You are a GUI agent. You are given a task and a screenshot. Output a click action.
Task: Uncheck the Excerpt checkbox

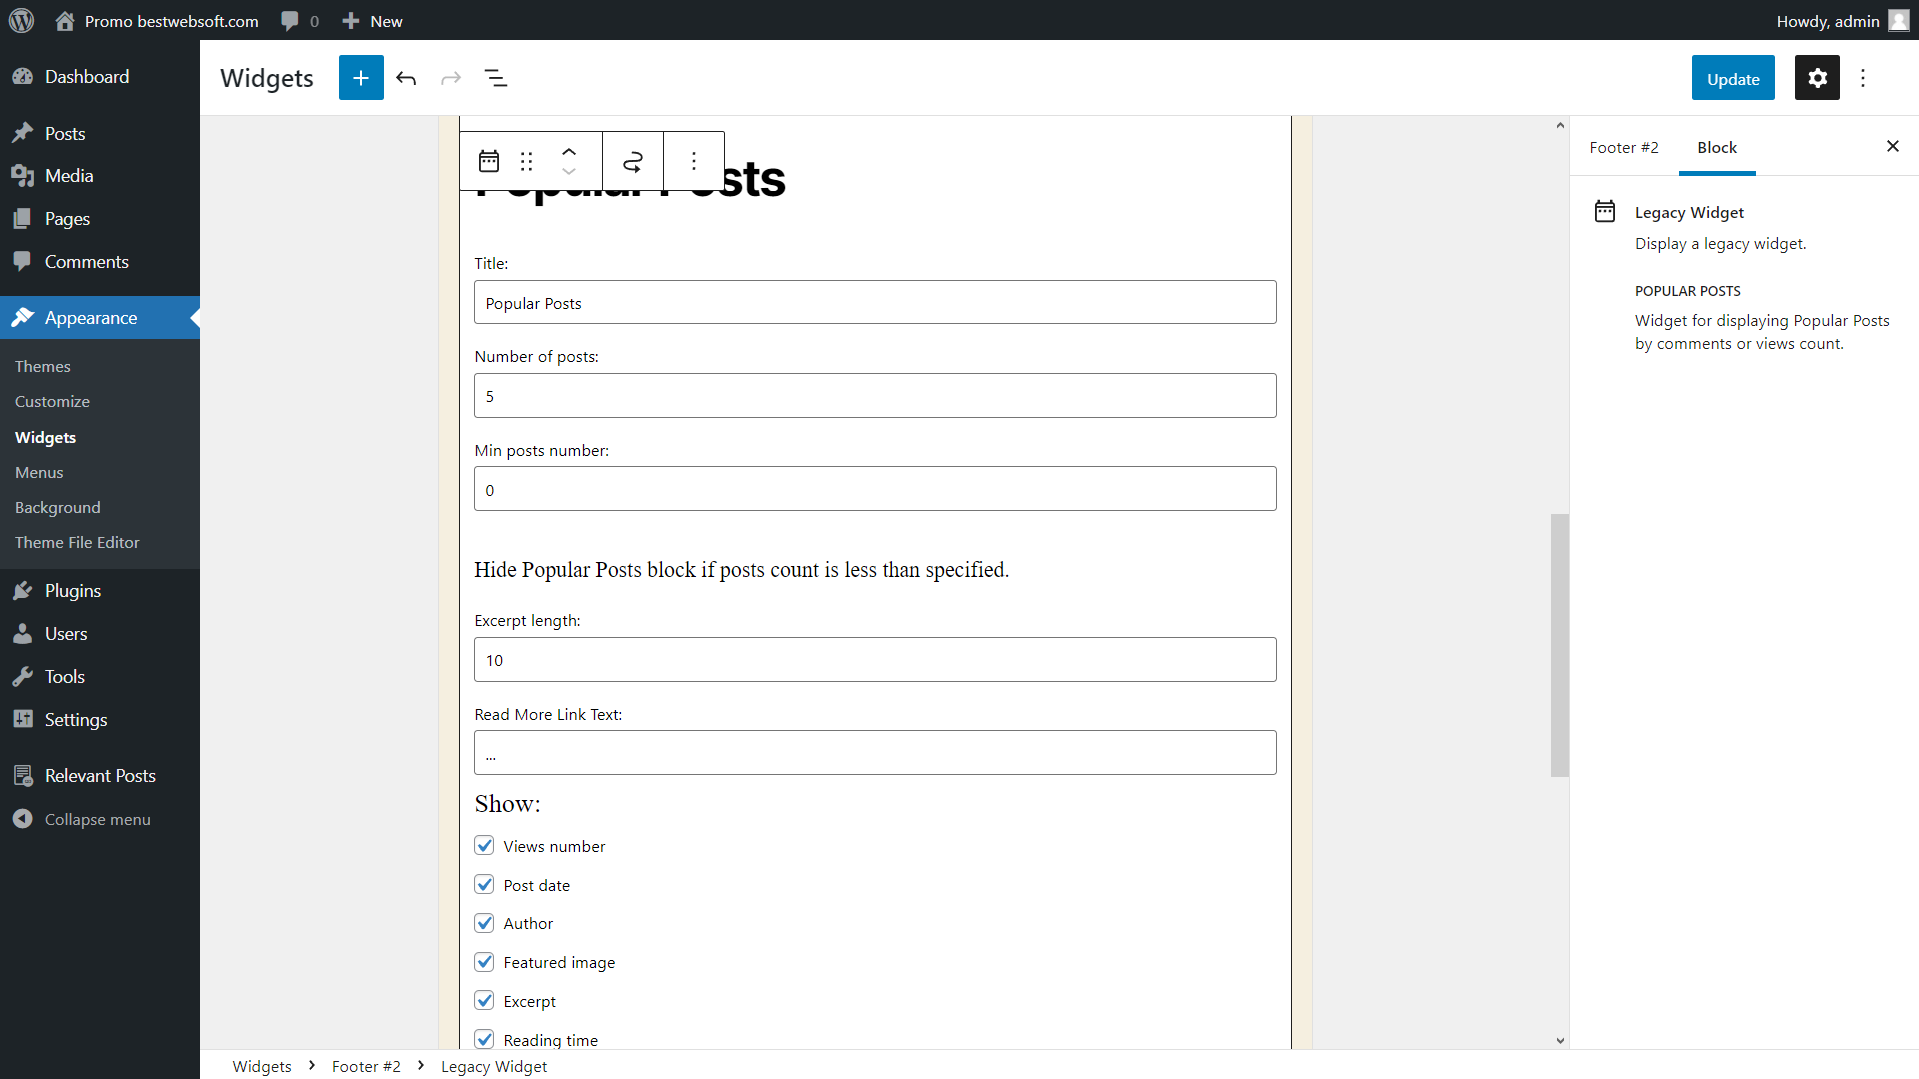[484, 1000]
